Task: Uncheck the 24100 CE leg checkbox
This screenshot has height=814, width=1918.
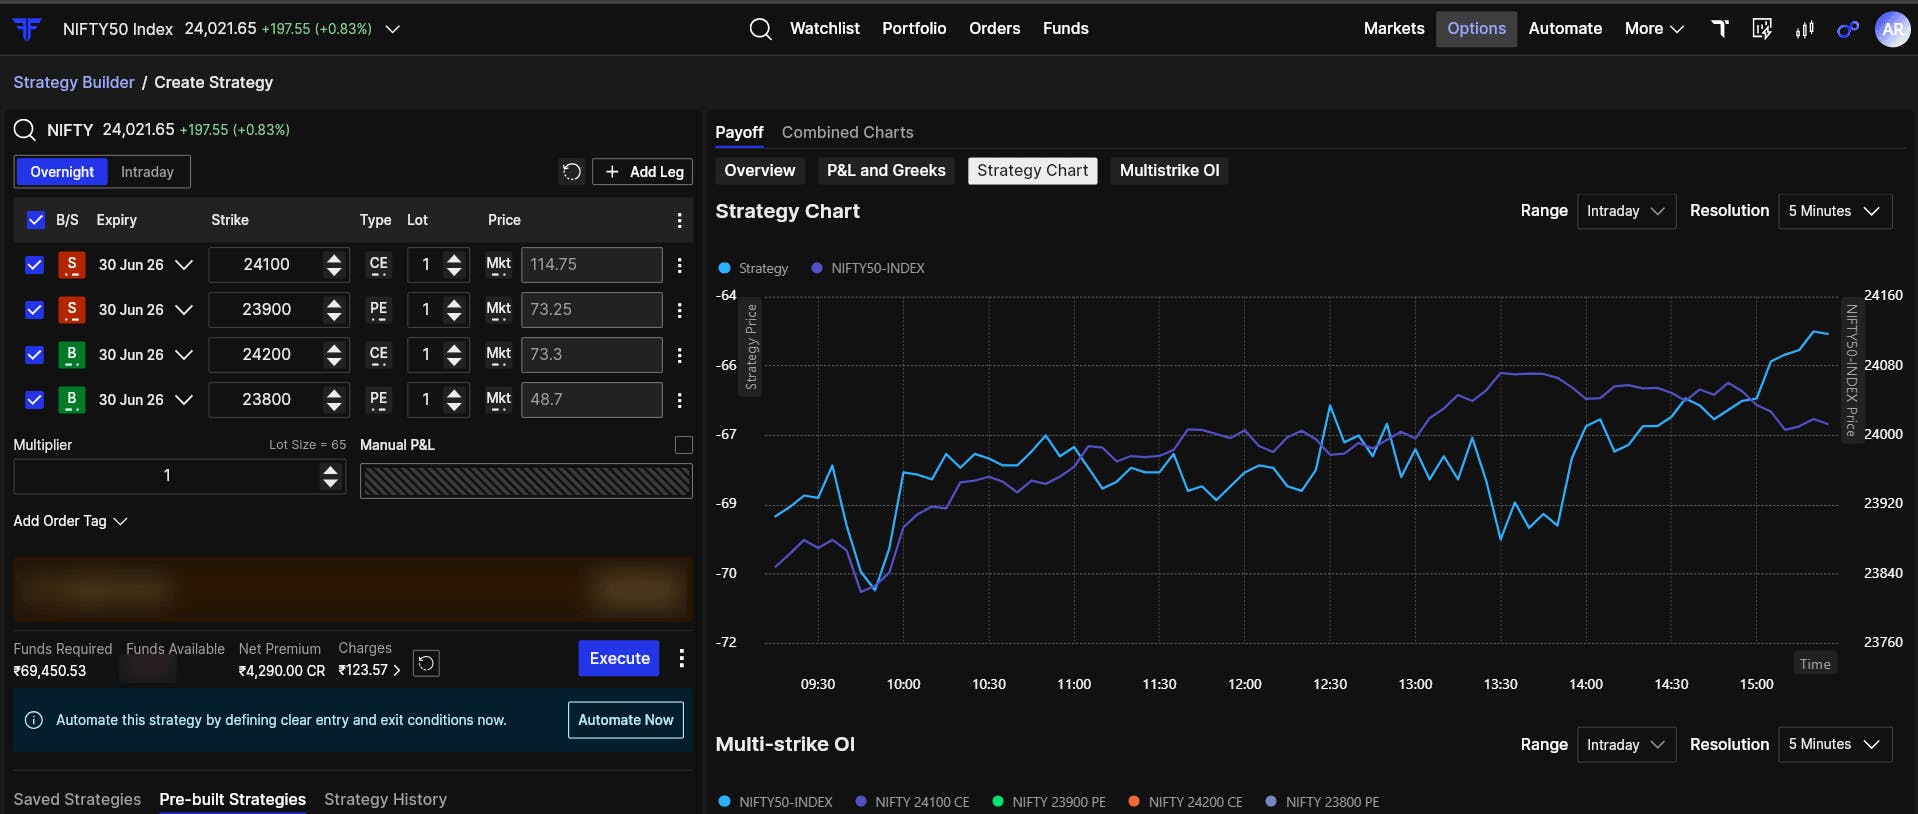Action: (x=35, y=265)
